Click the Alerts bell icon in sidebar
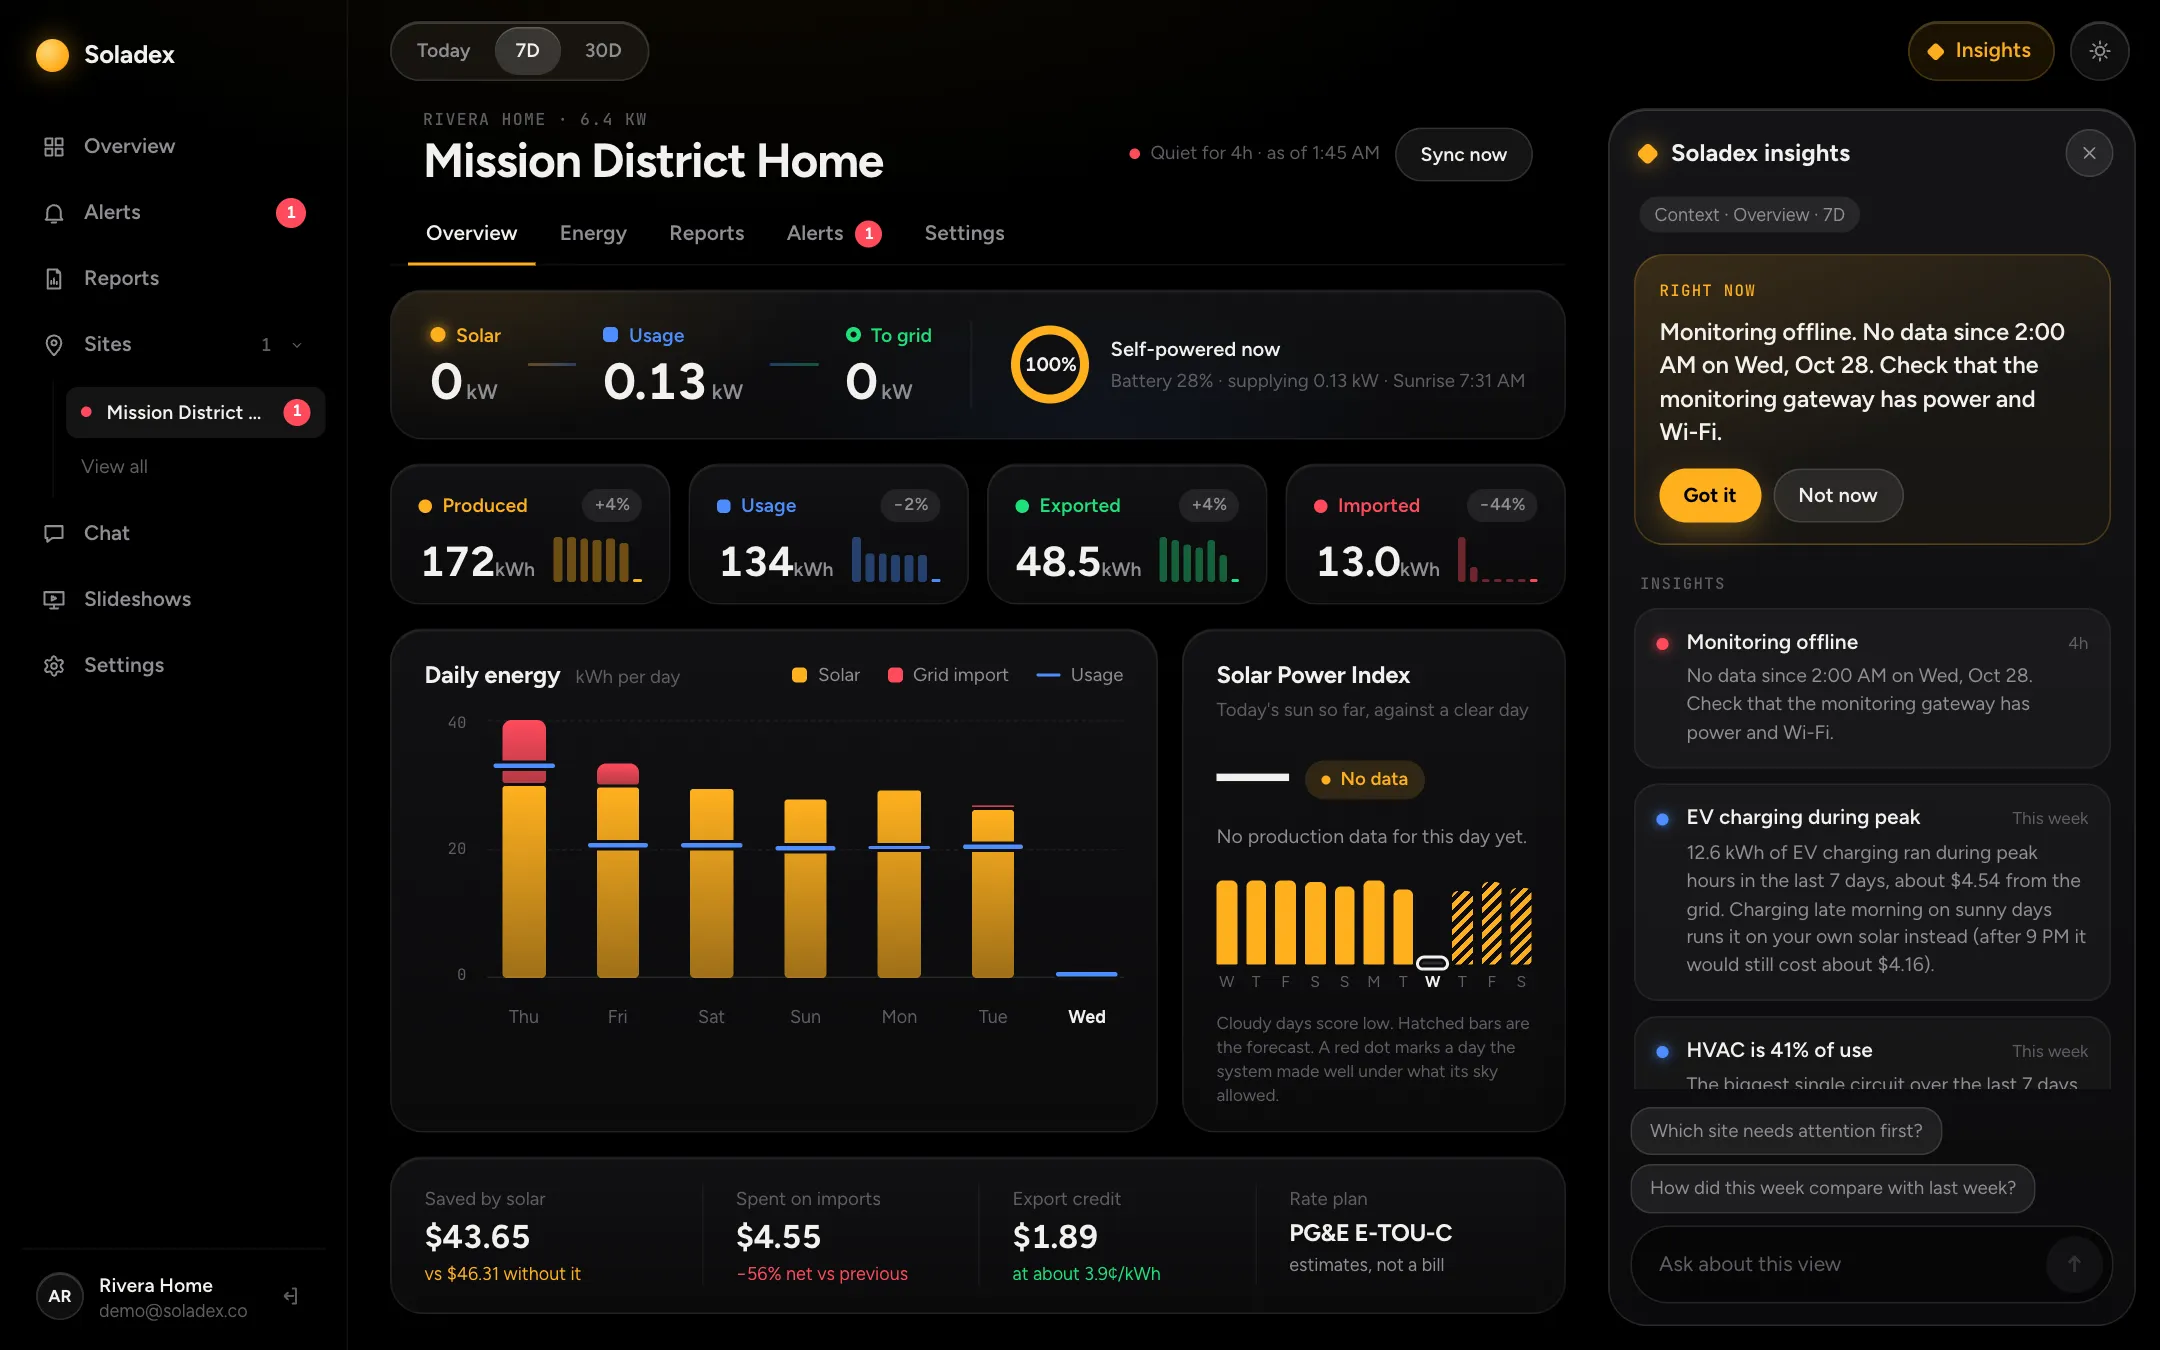The height and width of the screenshot is (1350, 2160). 54,213
